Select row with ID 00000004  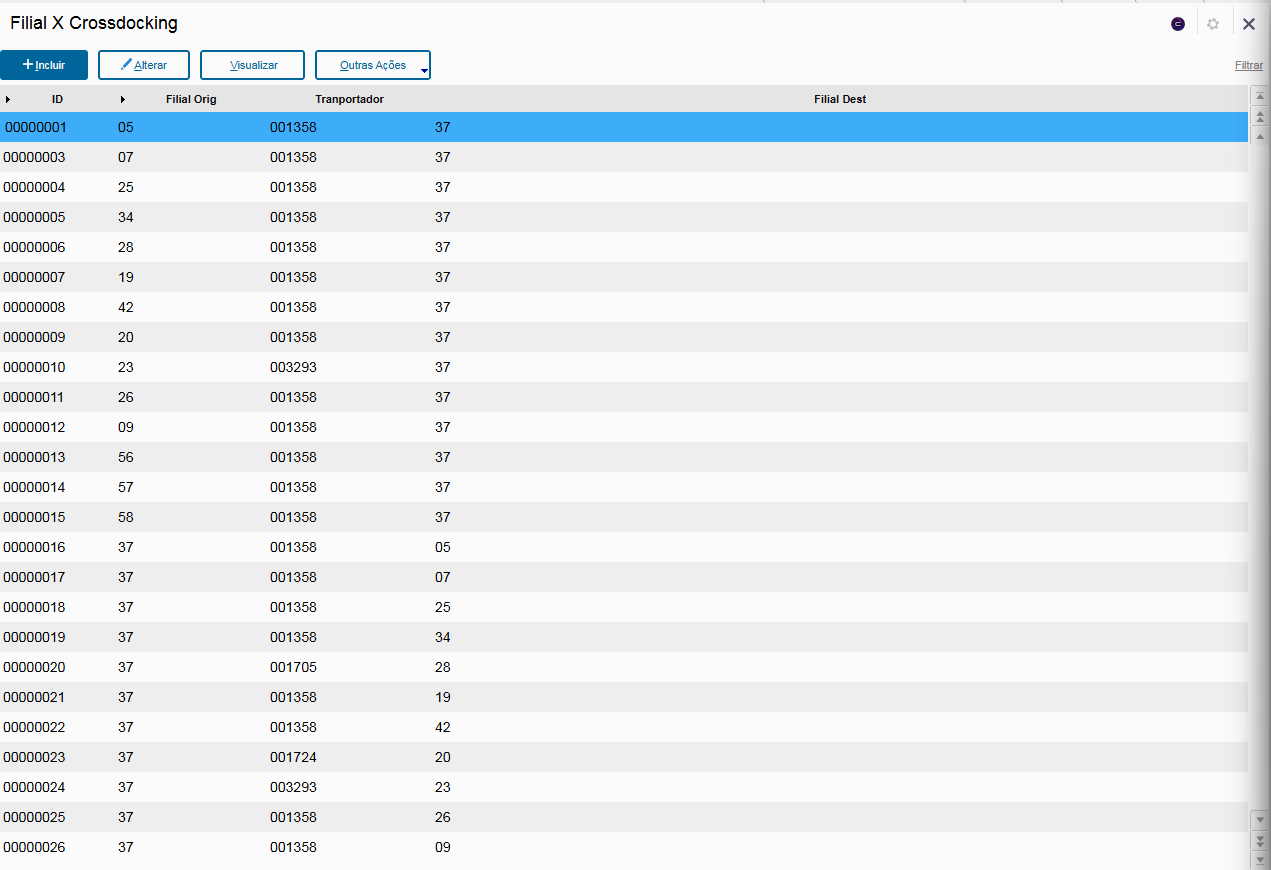click(x=624, y=187)
